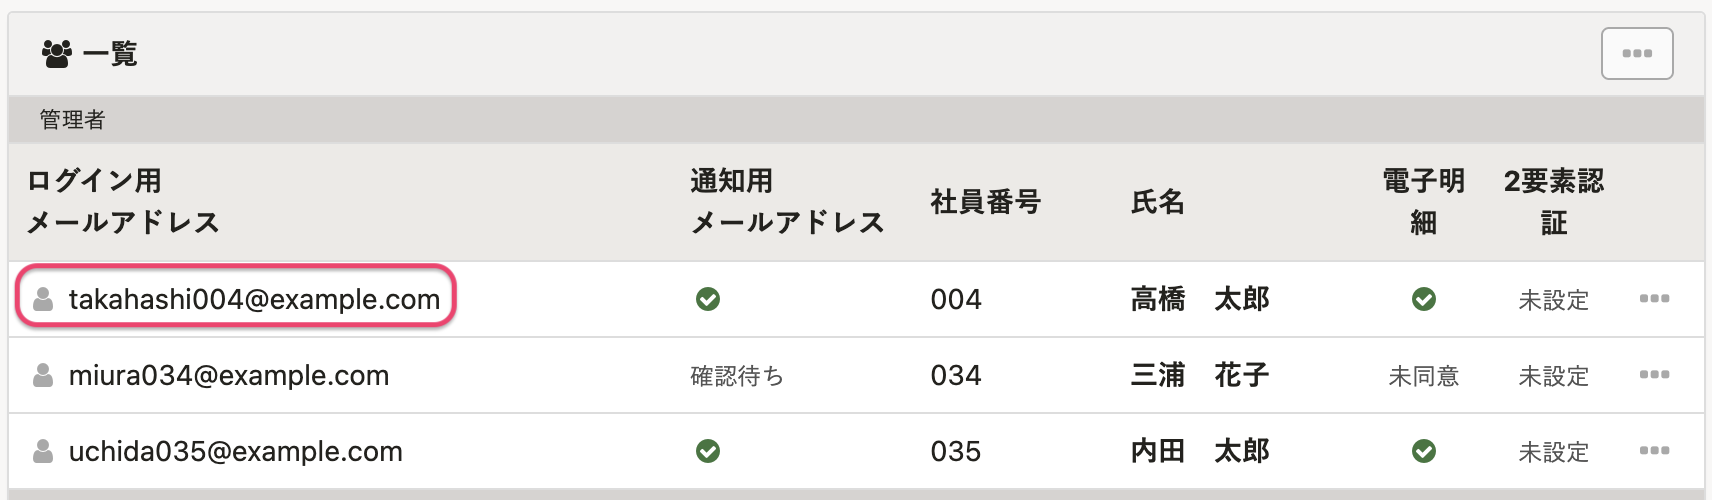Click notification email checkmark for uchida035

coord(708,451)
